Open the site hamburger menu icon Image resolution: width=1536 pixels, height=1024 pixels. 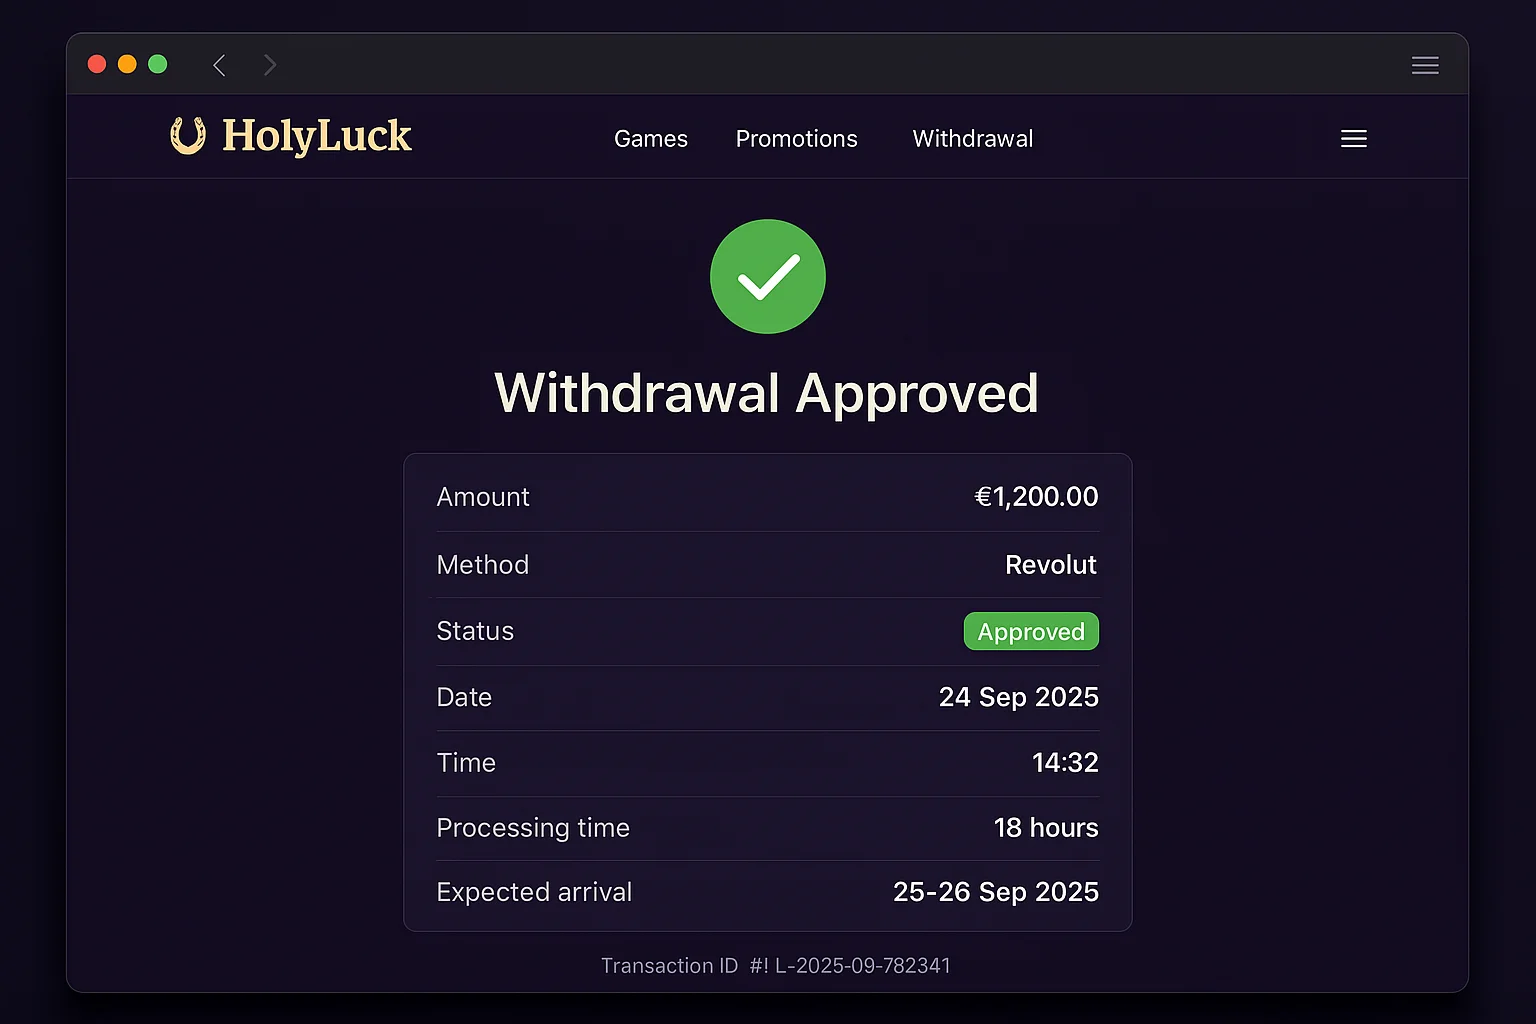(x=1353, y=139)
